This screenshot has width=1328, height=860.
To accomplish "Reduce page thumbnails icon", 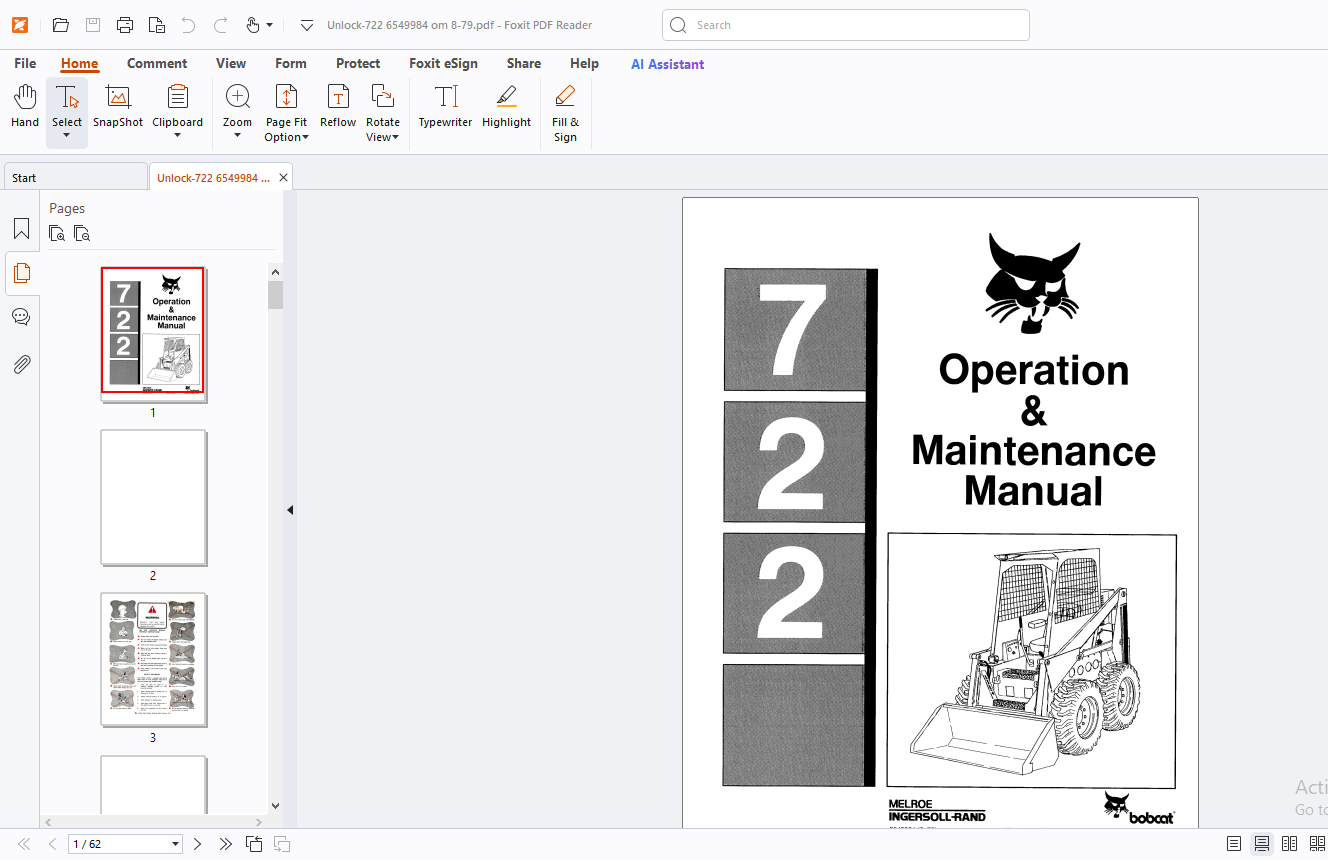I will (82, 234).
